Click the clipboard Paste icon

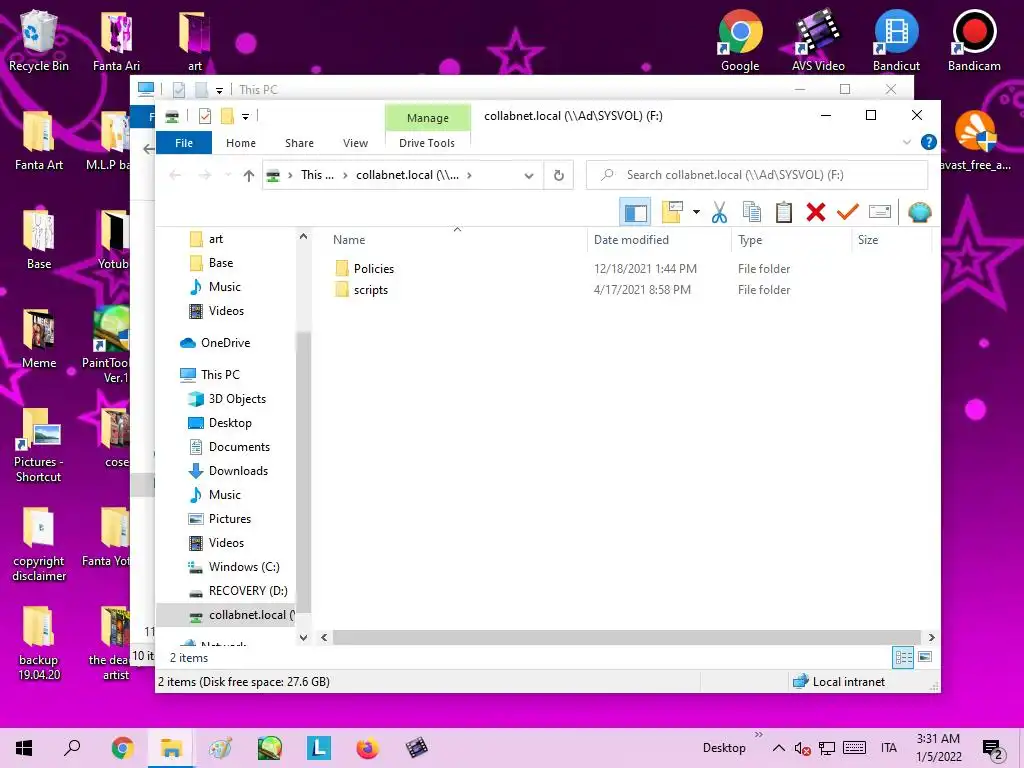click(x=784, y=212)
